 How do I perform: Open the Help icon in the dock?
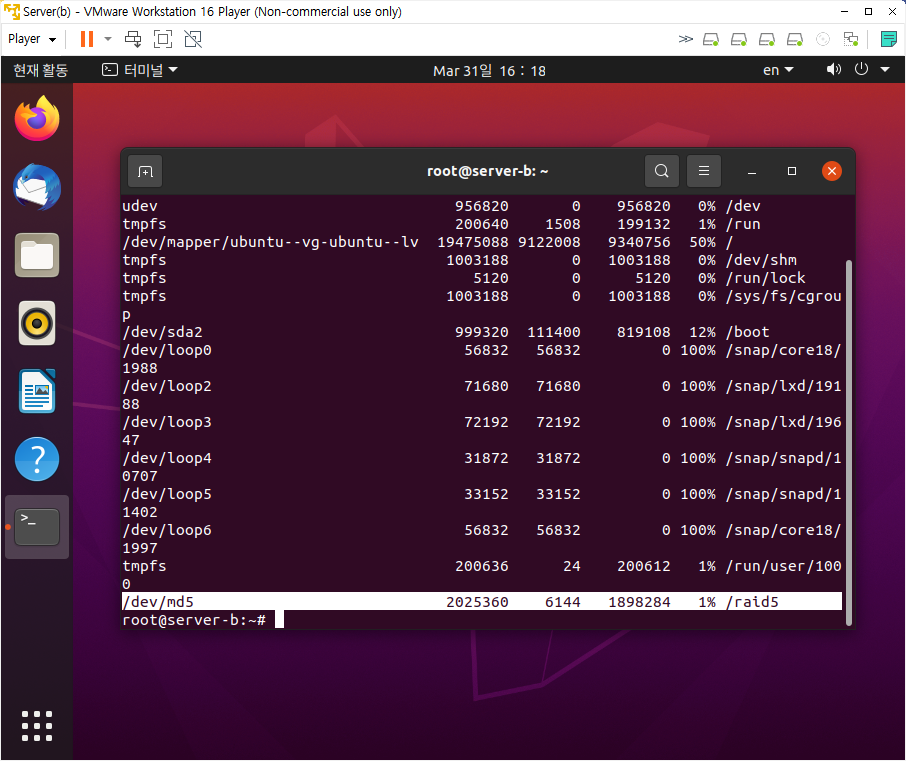coord(37,459)
